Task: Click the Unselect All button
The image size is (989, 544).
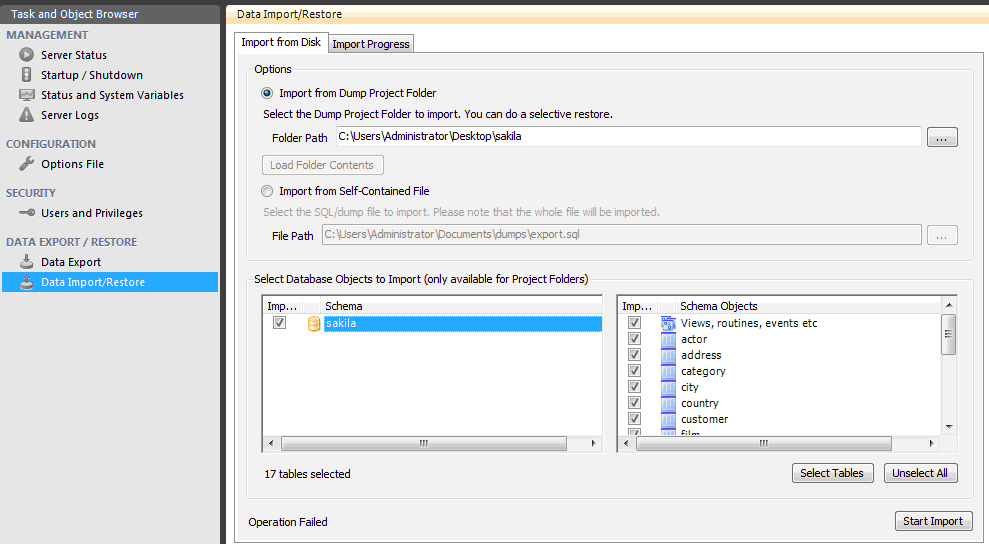Action: point(920,473)
